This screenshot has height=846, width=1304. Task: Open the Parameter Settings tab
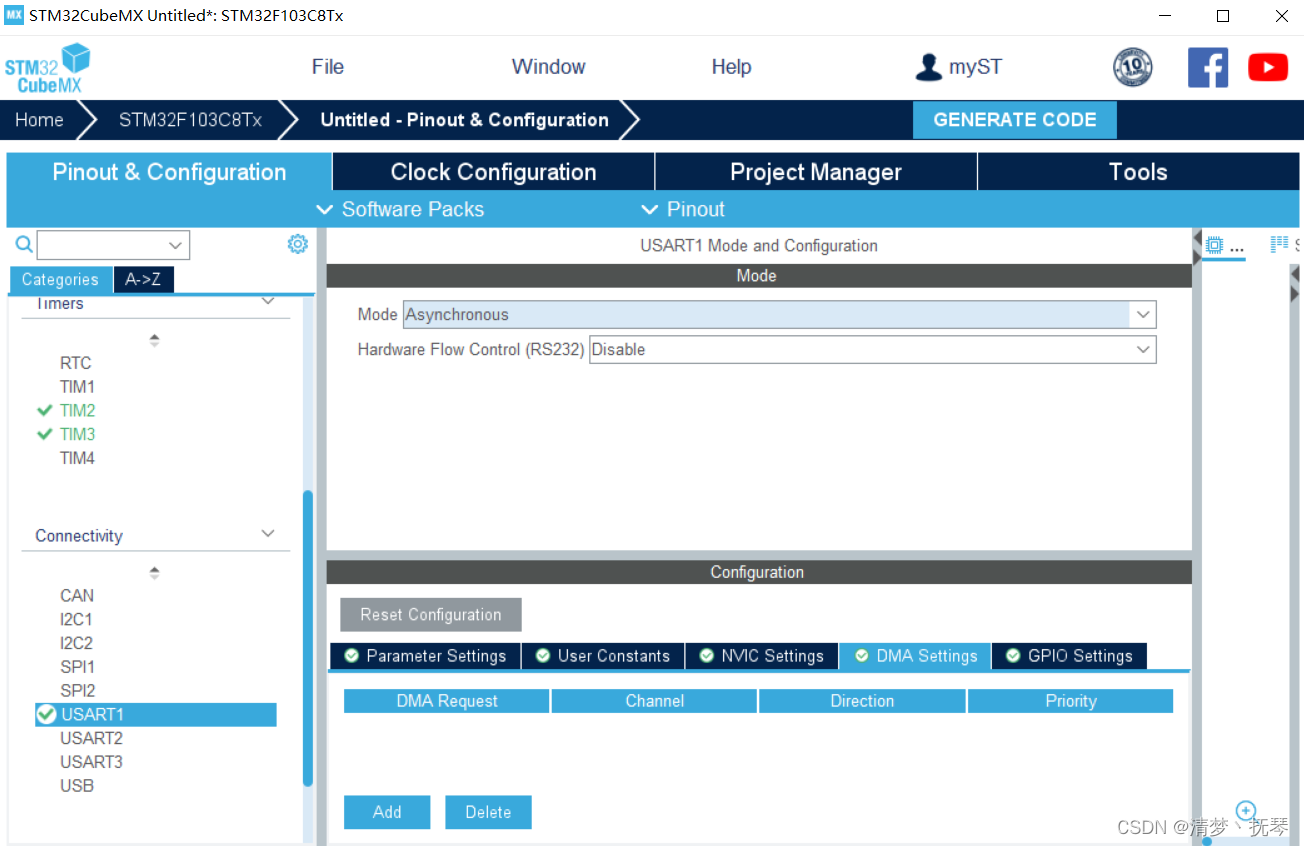click(425, 656)
